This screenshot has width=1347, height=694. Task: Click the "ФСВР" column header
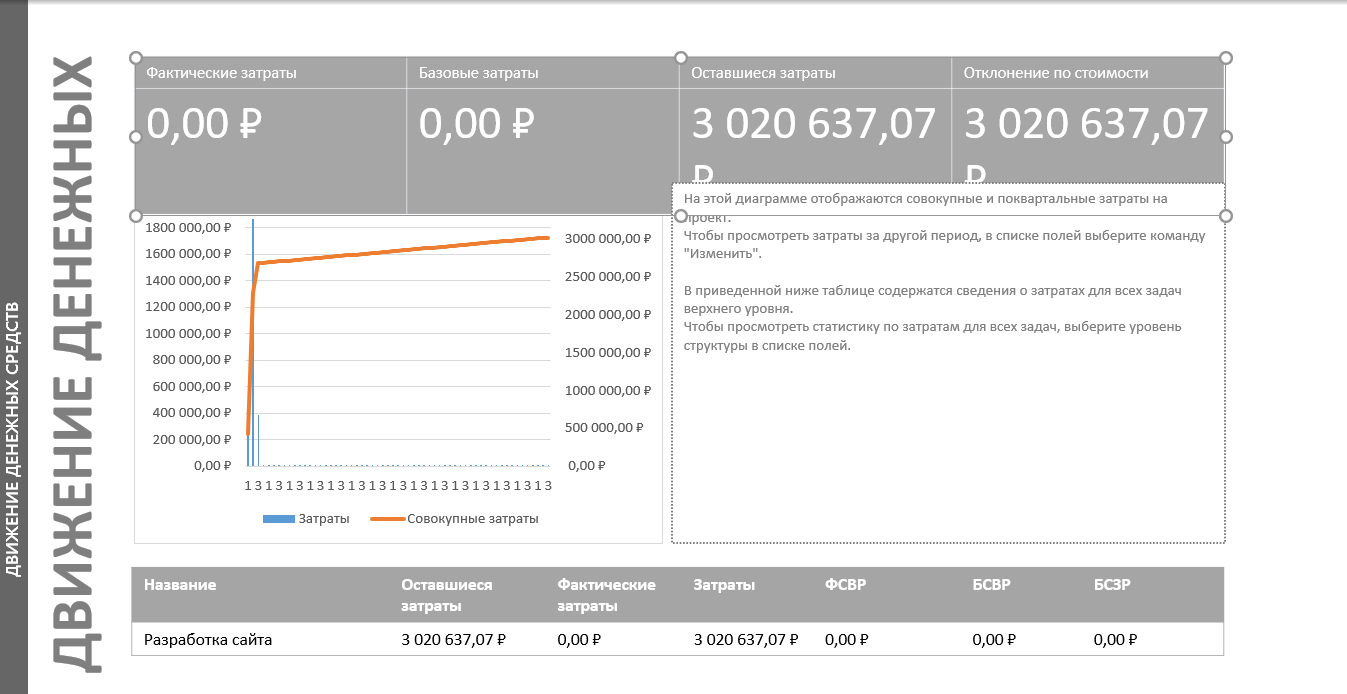pyautogui.click(x=845, y=585)
